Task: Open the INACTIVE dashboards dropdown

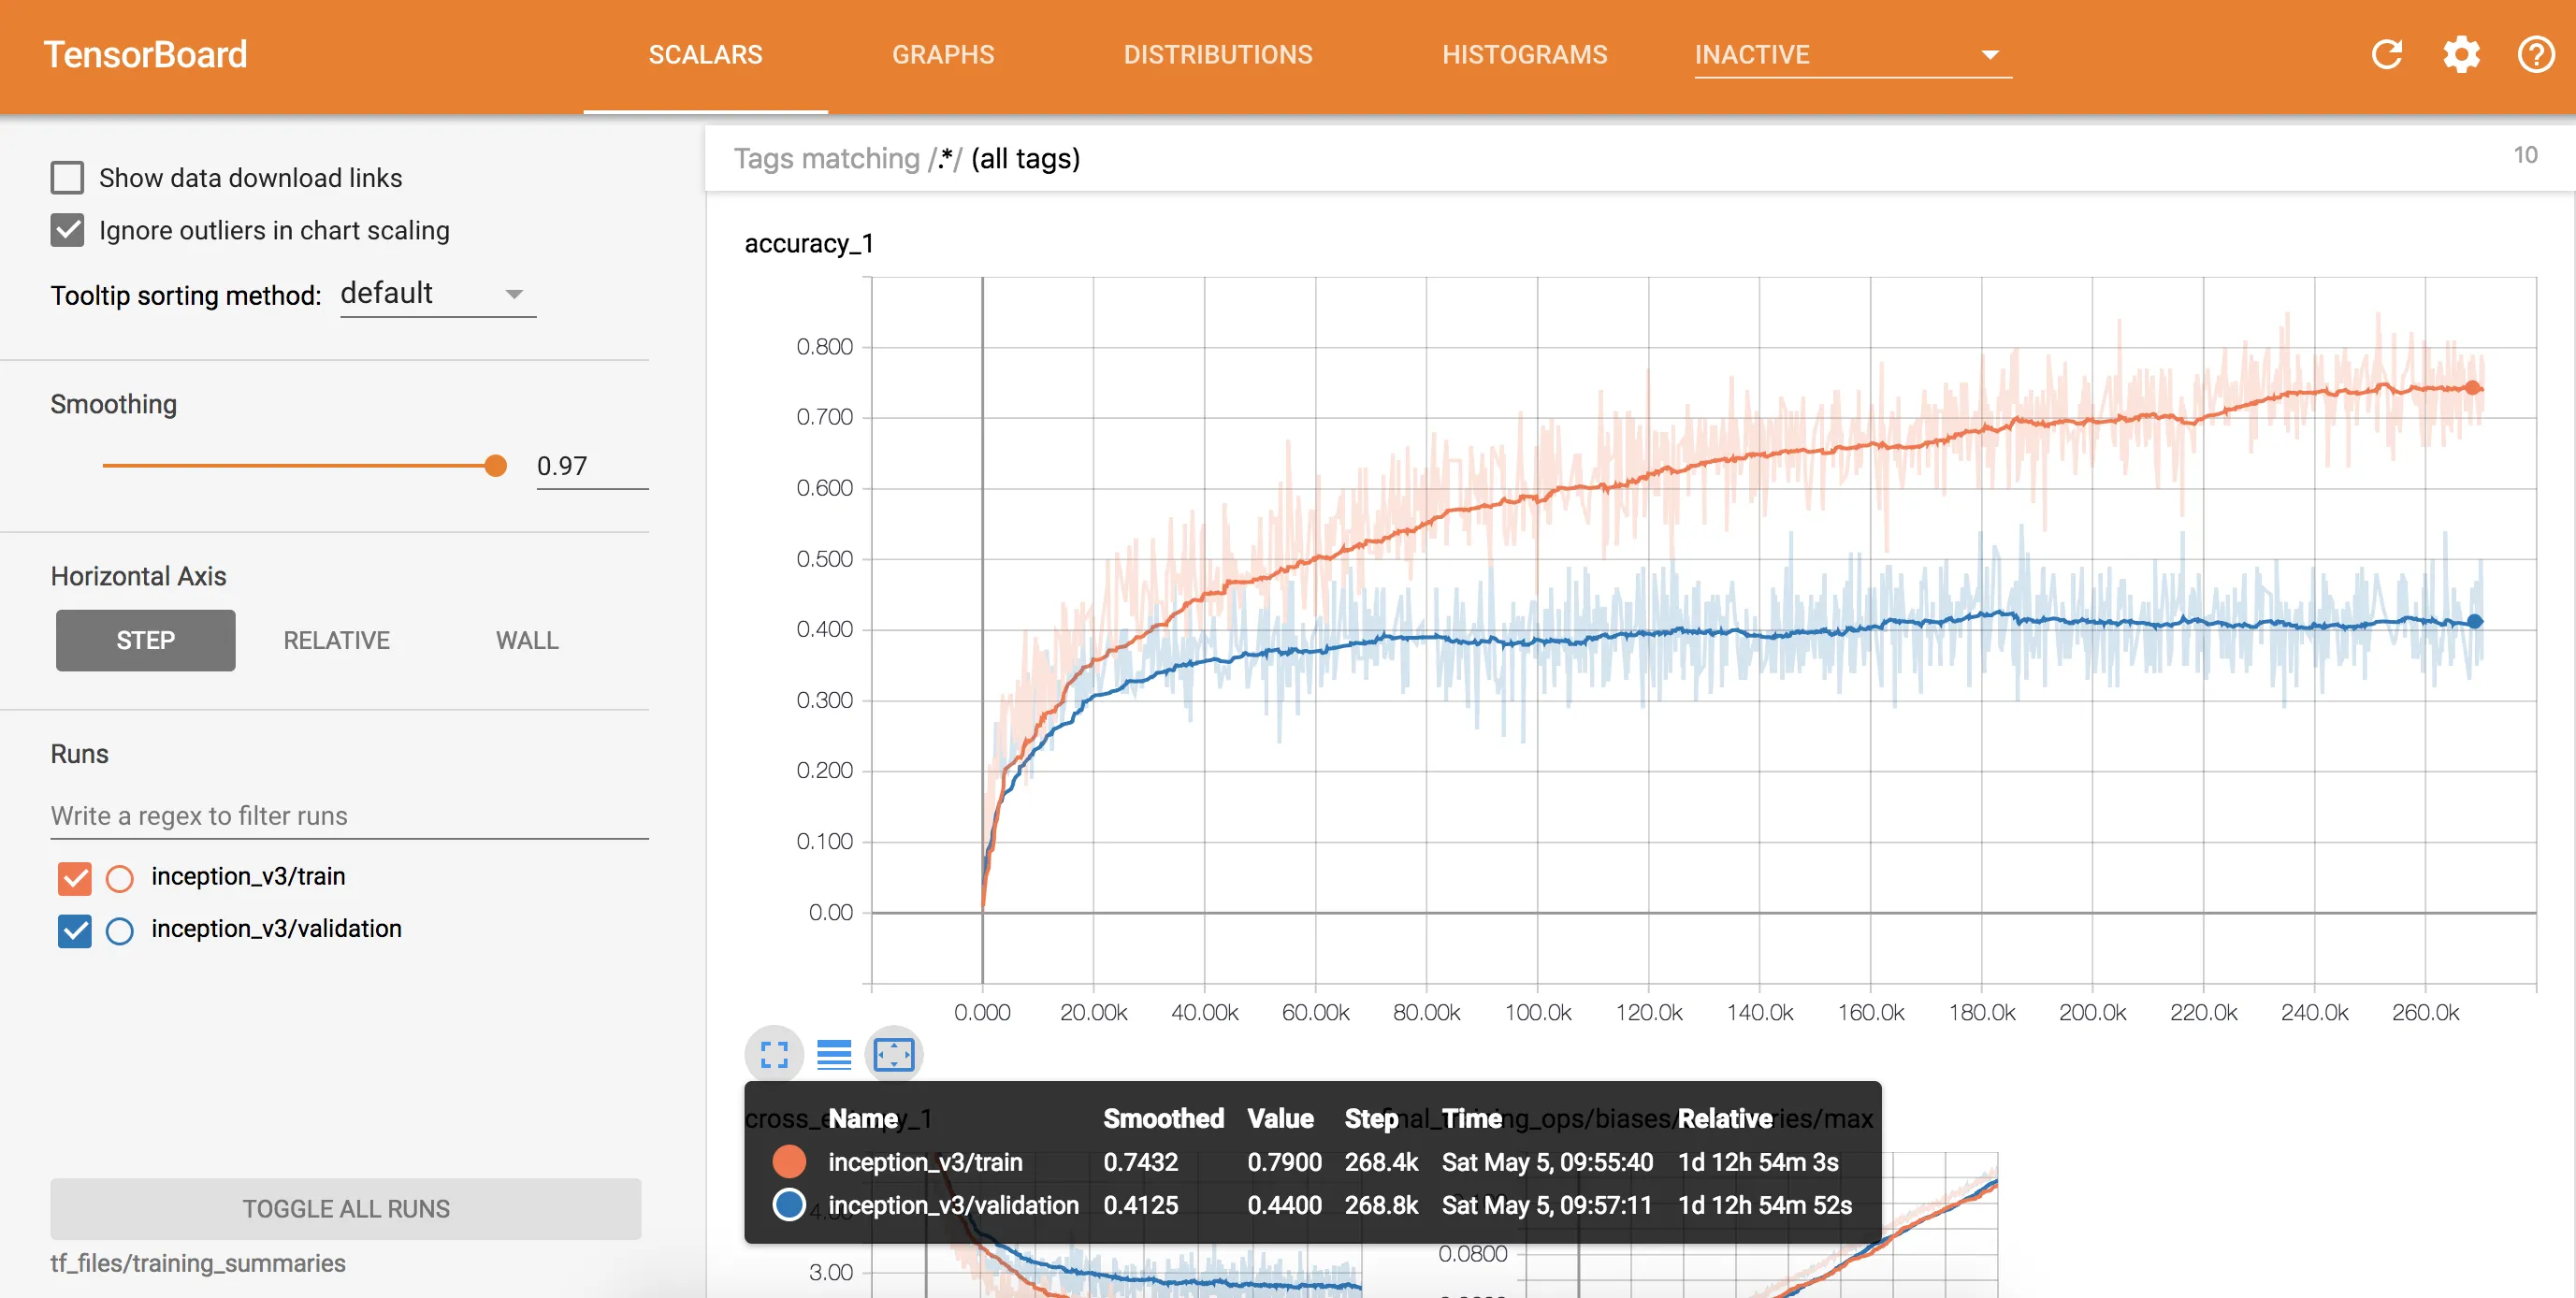Action: click(1851, 55)
